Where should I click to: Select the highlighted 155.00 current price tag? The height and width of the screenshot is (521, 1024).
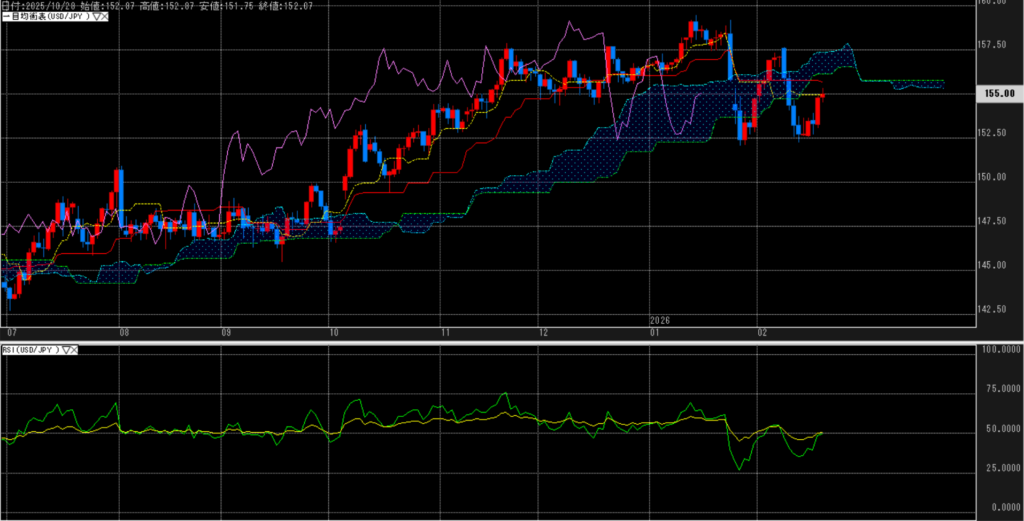[x=999, y=93]
